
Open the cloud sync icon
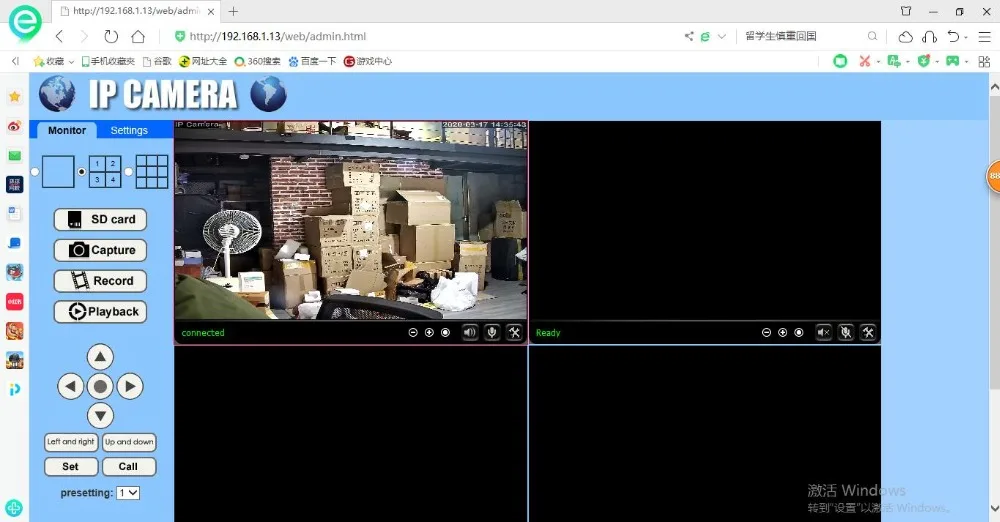905,36
